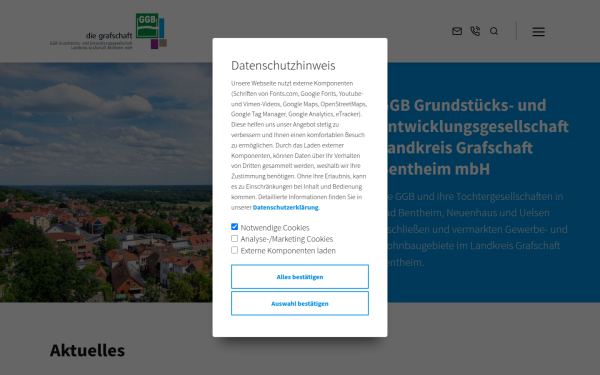
Task: Open the hamburger menu
Action: click(x=538, y=32)
